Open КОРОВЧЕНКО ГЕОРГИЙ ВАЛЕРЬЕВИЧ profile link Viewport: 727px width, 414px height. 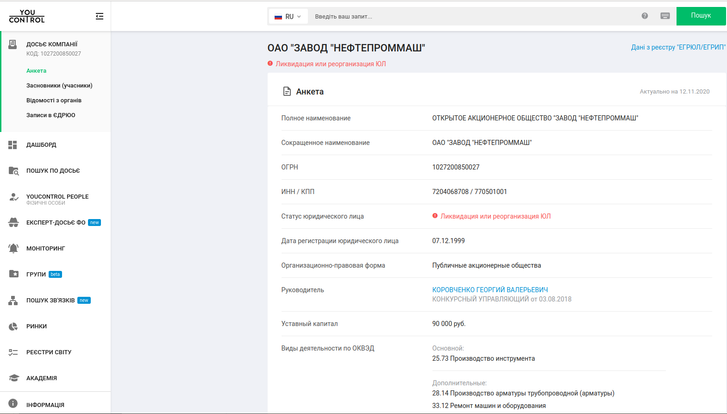click(x=490, y=290)
